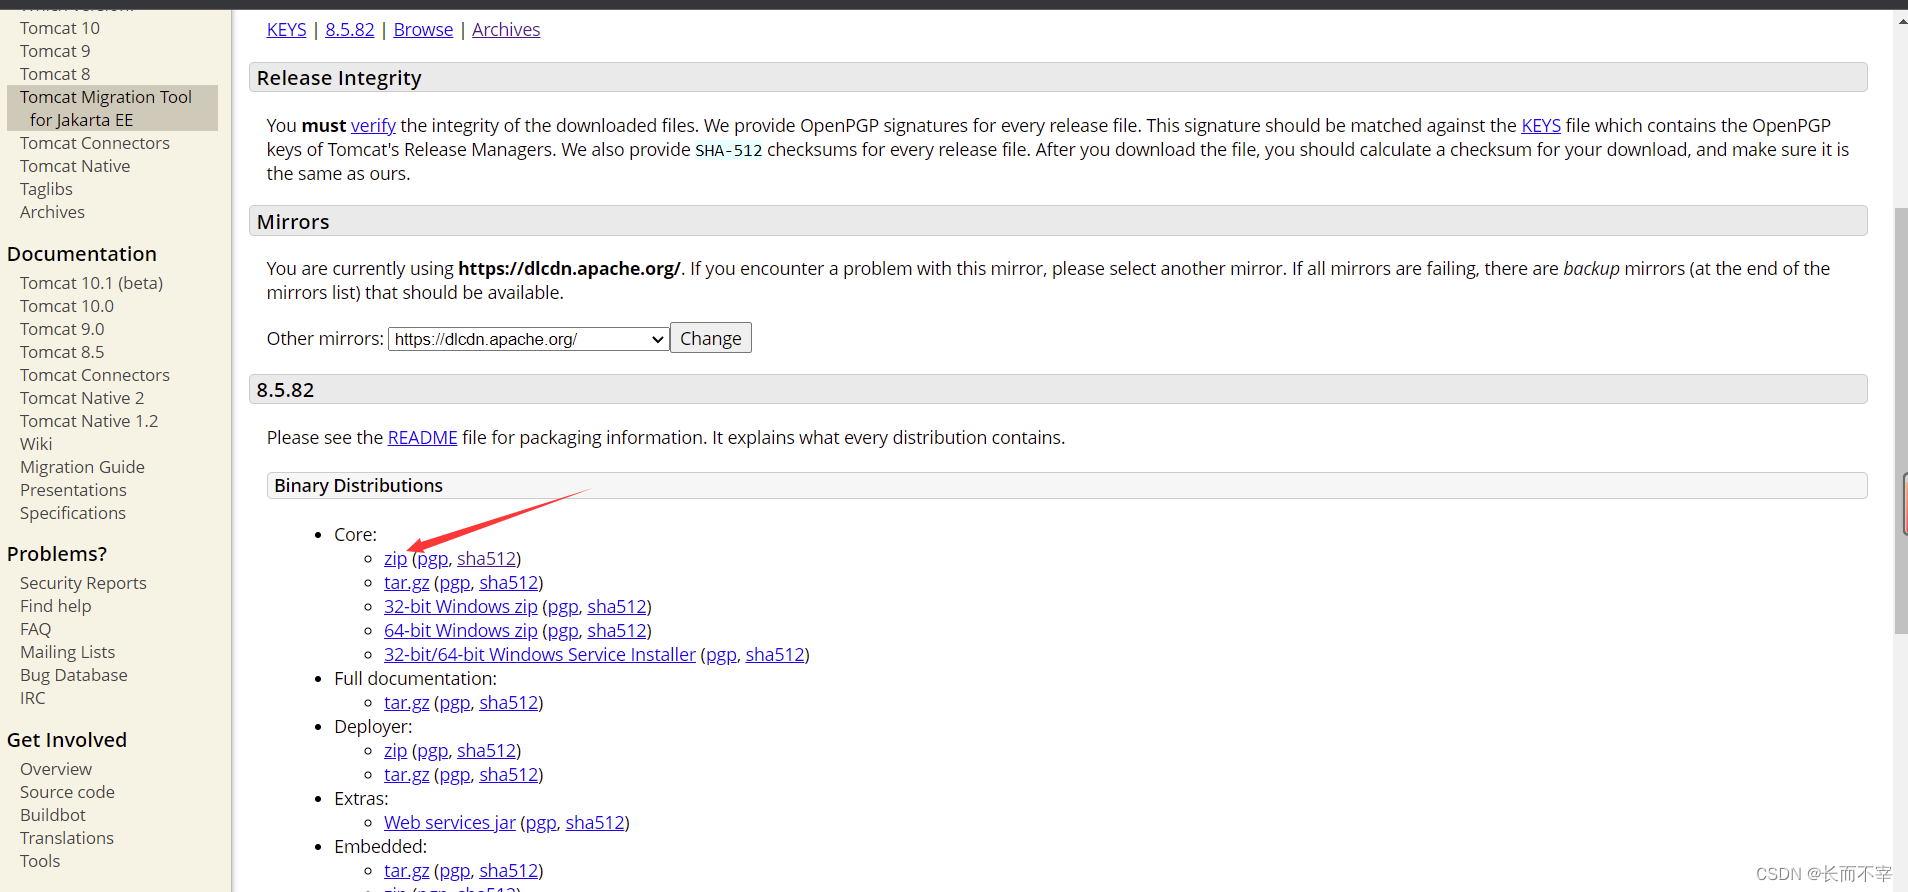Open Tomcat 10.1 (beta) documentation
This screenshot has height=892, width=1908.
coord(91,283)
